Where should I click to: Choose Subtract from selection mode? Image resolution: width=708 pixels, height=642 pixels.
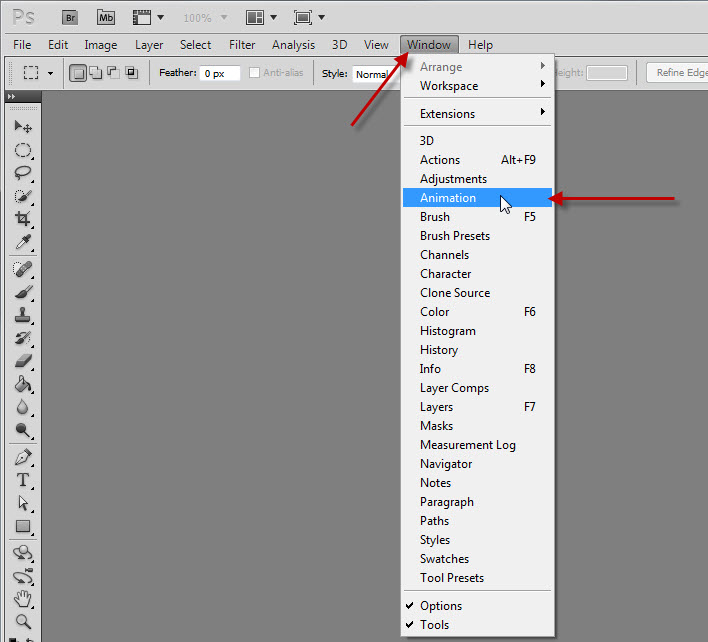click(113, 73)
